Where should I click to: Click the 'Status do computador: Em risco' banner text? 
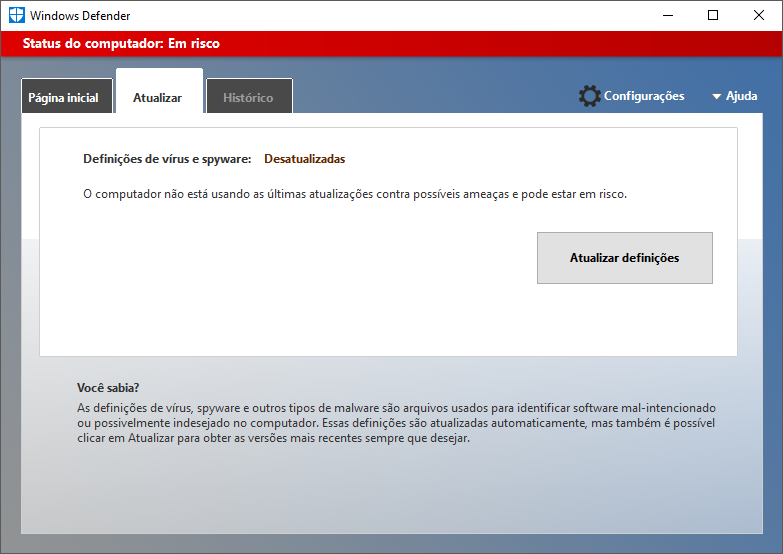[121, 43]
